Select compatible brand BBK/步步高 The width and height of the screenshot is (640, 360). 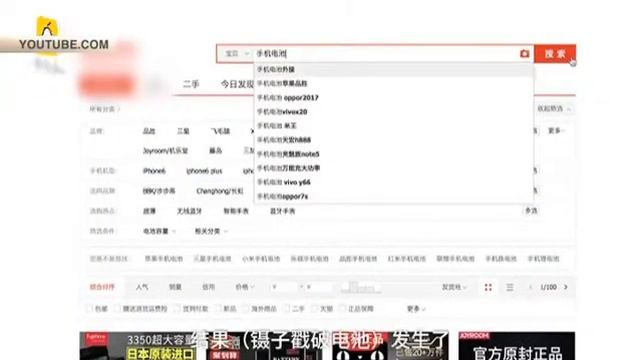click(x=159, y=191)
